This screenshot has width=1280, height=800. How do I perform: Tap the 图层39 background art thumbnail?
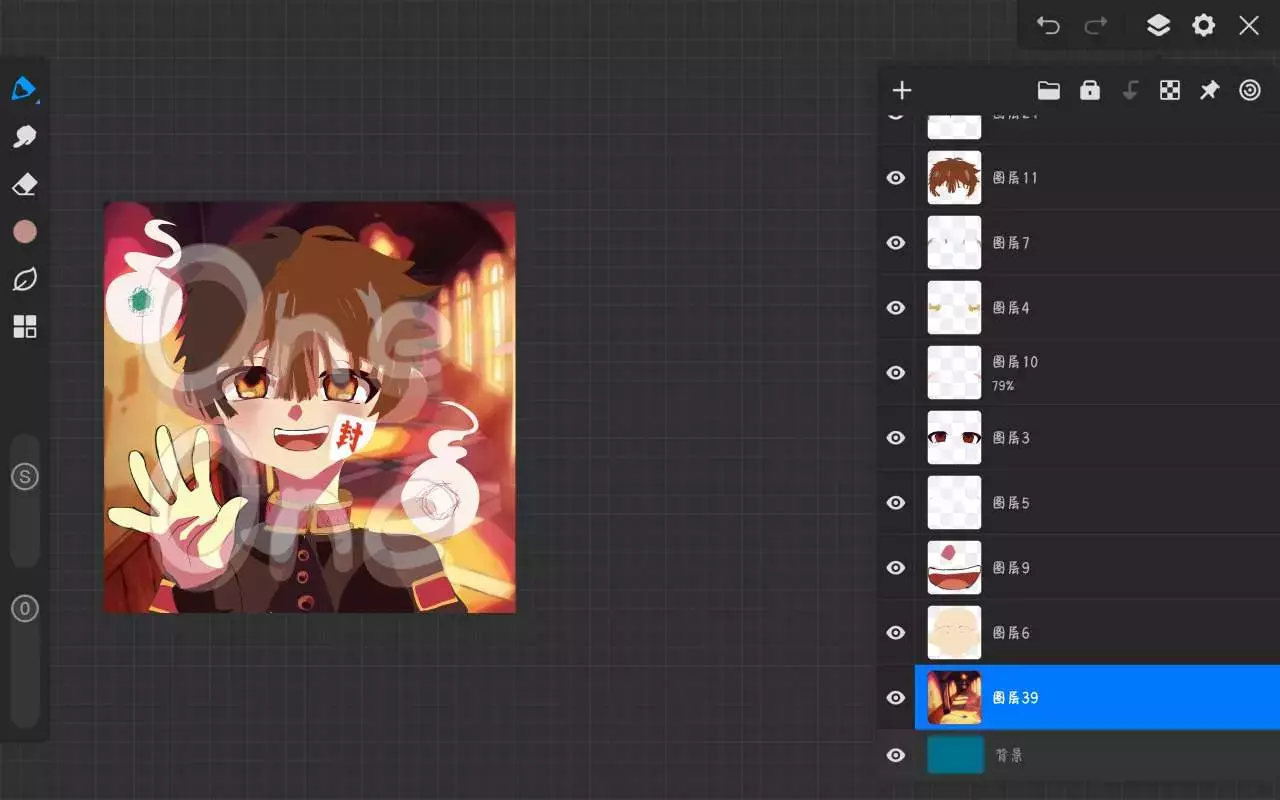[x=954, y=698]
